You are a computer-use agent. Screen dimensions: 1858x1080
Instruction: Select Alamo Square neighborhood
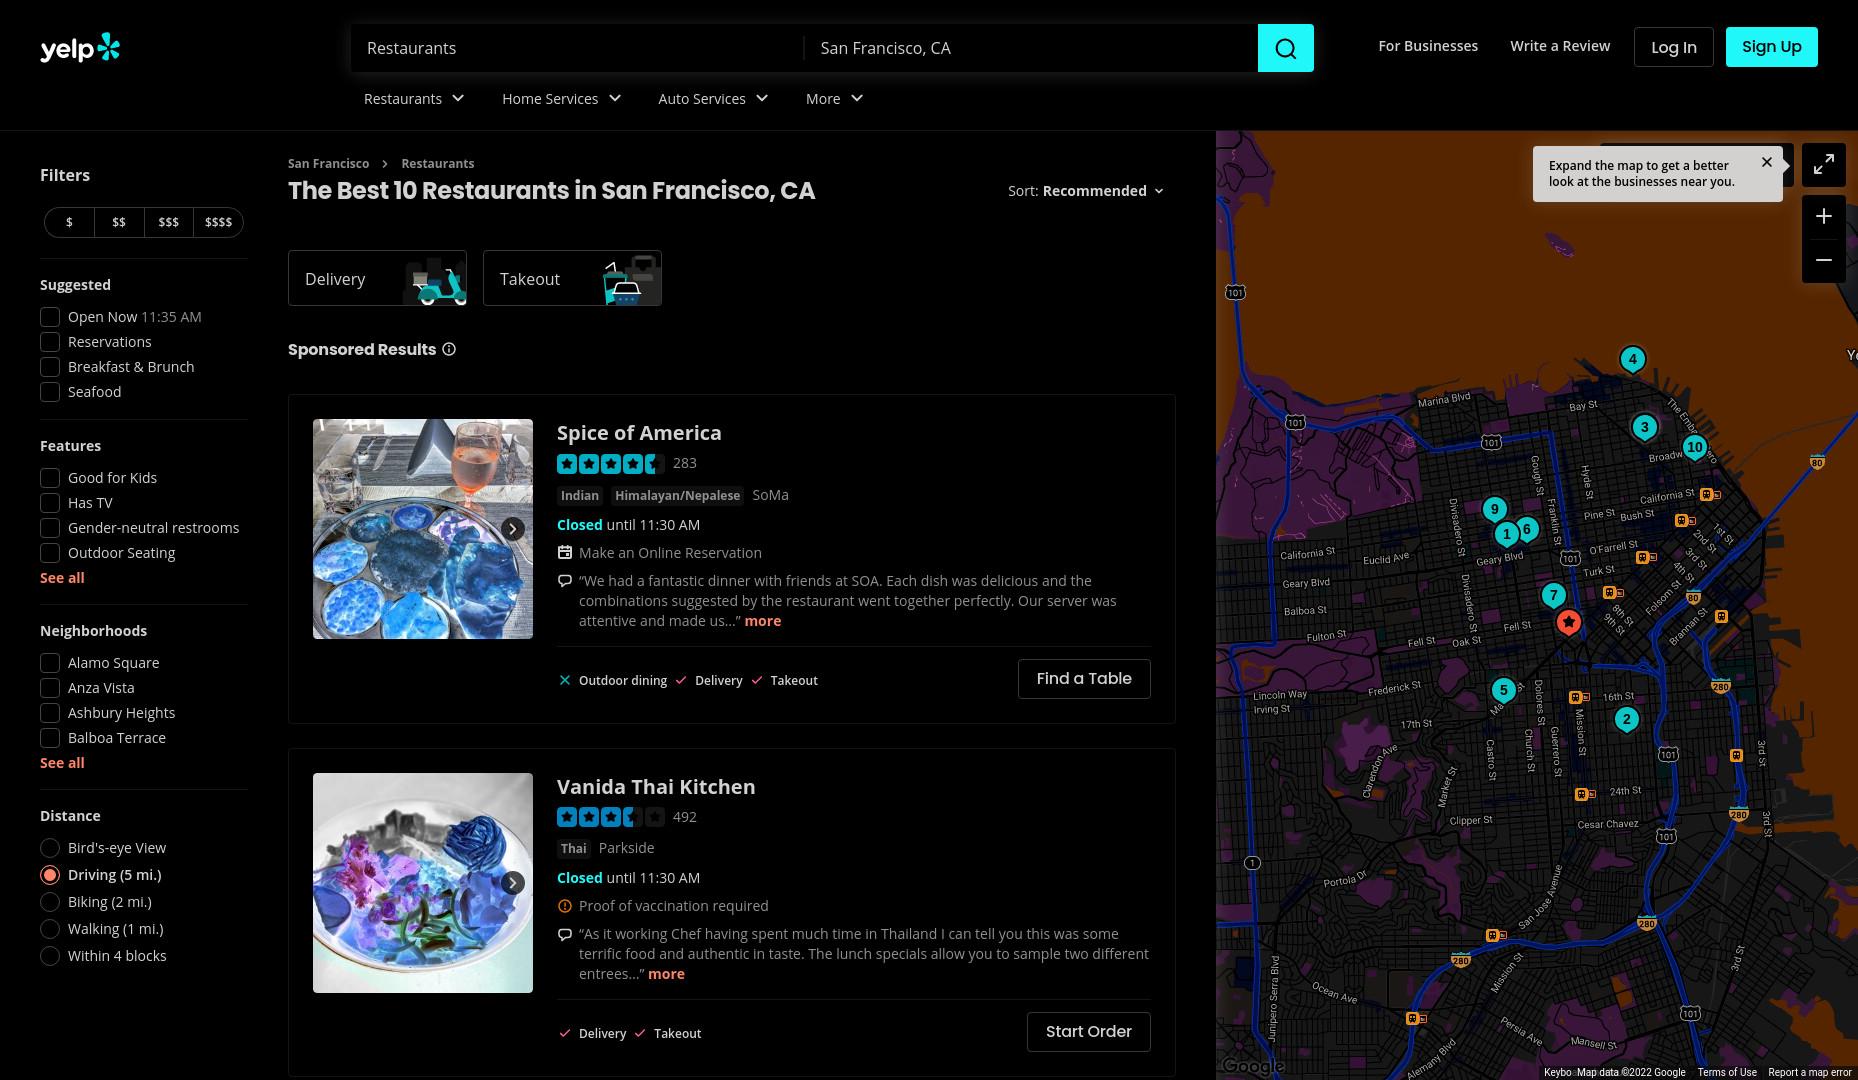coord(50,663)
